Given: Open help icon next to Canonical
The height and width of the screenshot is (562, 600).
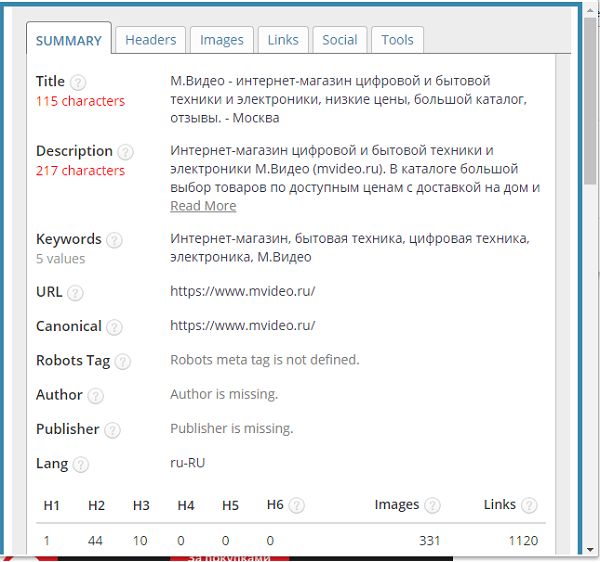Looking at the screenshot, I should [x=114, y=327].
